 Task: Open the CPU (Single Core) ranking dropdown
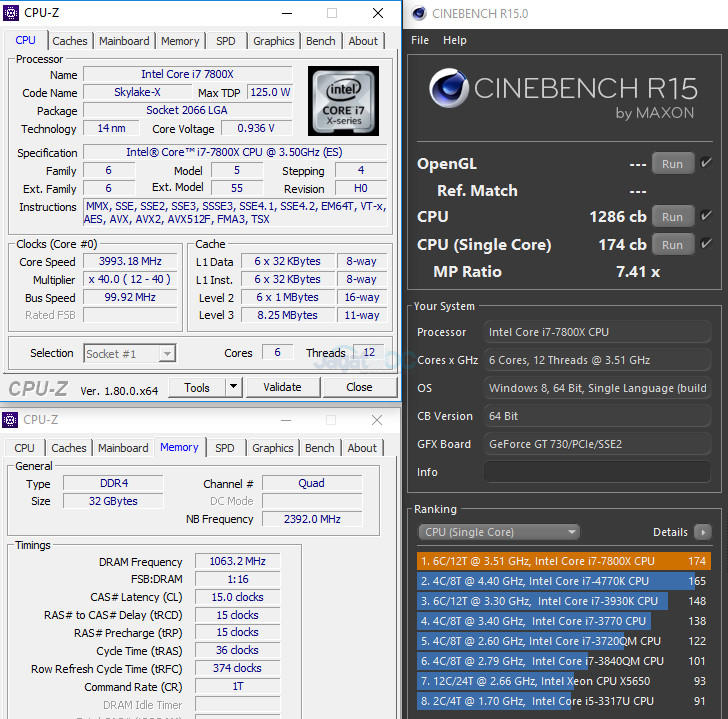(499, 532)
